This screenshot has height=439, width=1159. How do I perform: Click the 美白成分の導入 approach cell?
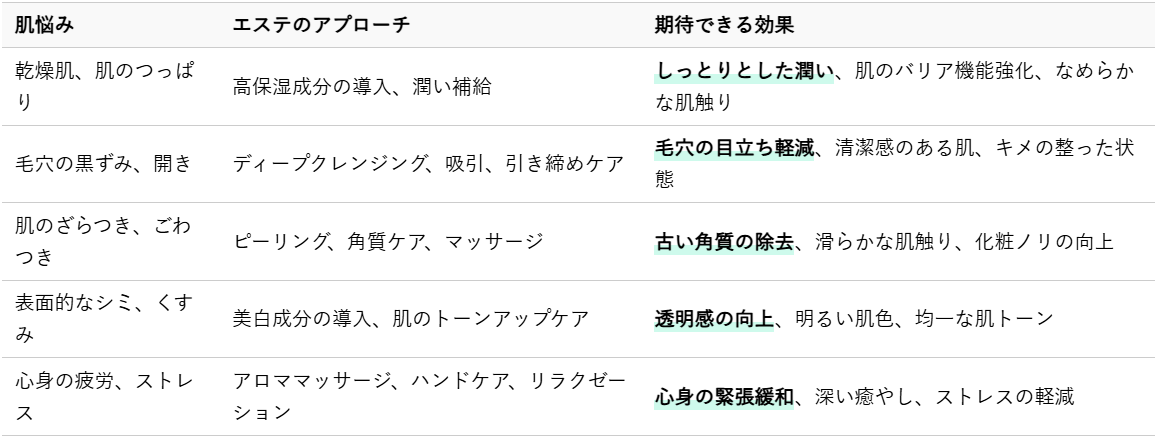coord(430,319)
